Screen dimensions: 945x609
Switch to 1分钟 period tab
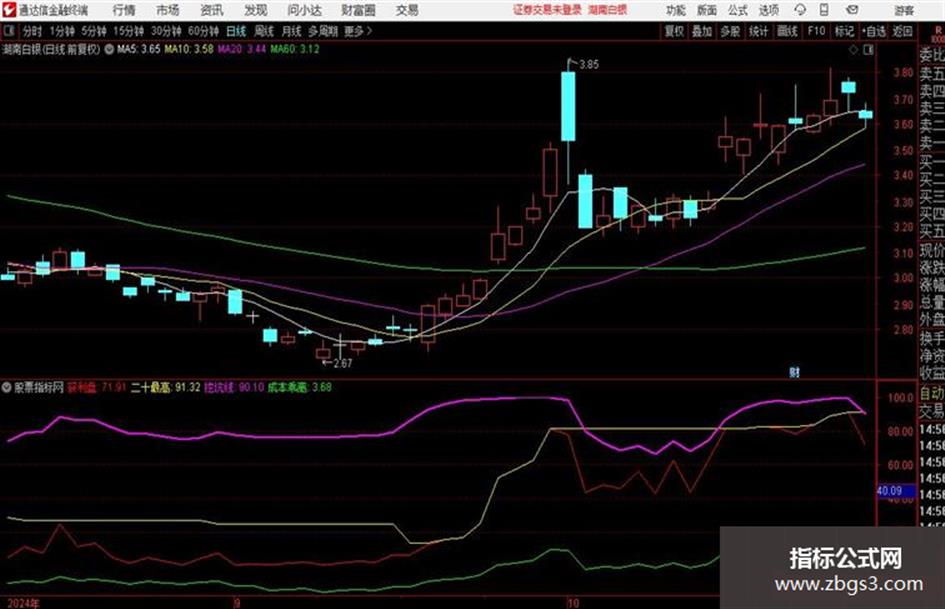(61, 31)
